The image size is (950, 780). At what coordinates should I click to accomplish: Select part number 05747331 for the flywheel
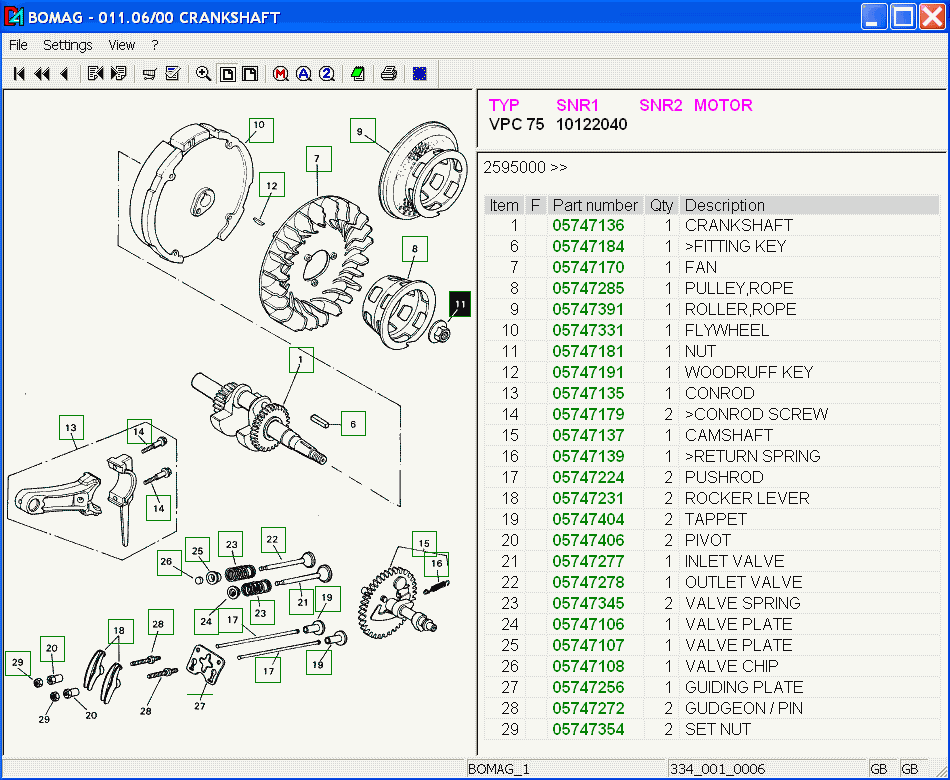pyautogui.click(x=588, y=330)
